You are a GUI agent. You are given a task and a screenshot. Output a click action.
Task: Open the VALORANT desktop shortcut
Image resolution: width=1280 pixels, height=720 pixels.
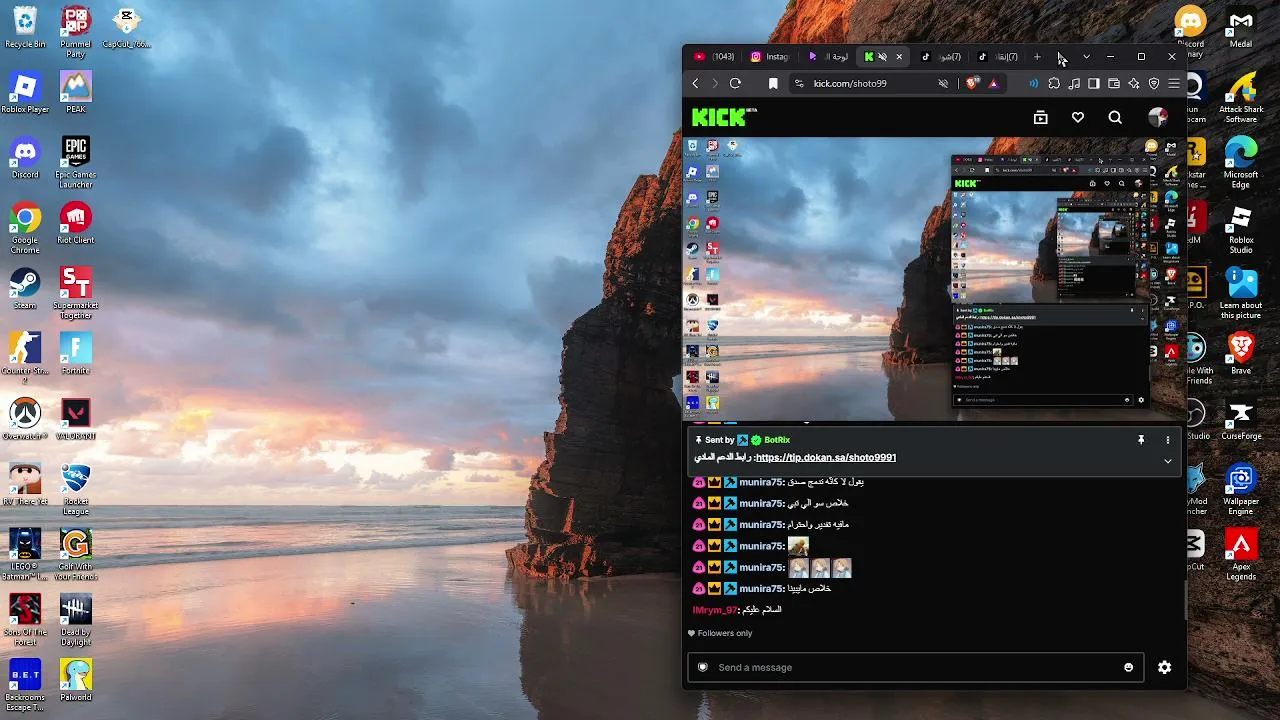[76, 418]
